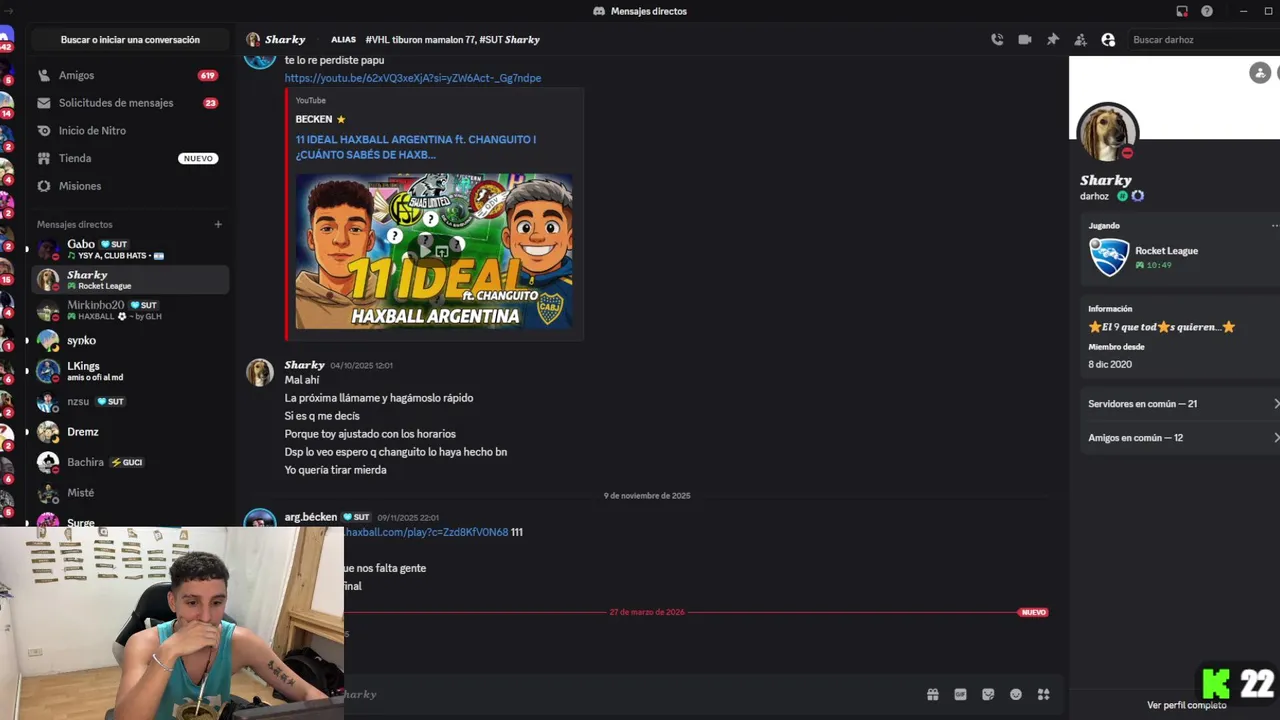Open the inbox icon in title bar

1182,11
